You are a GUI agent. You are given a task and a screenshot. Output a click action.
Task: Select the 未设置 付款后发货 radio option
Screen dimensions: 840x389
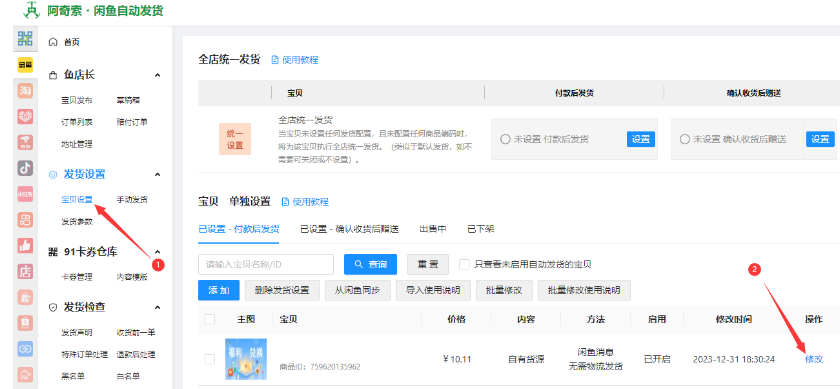505,139
